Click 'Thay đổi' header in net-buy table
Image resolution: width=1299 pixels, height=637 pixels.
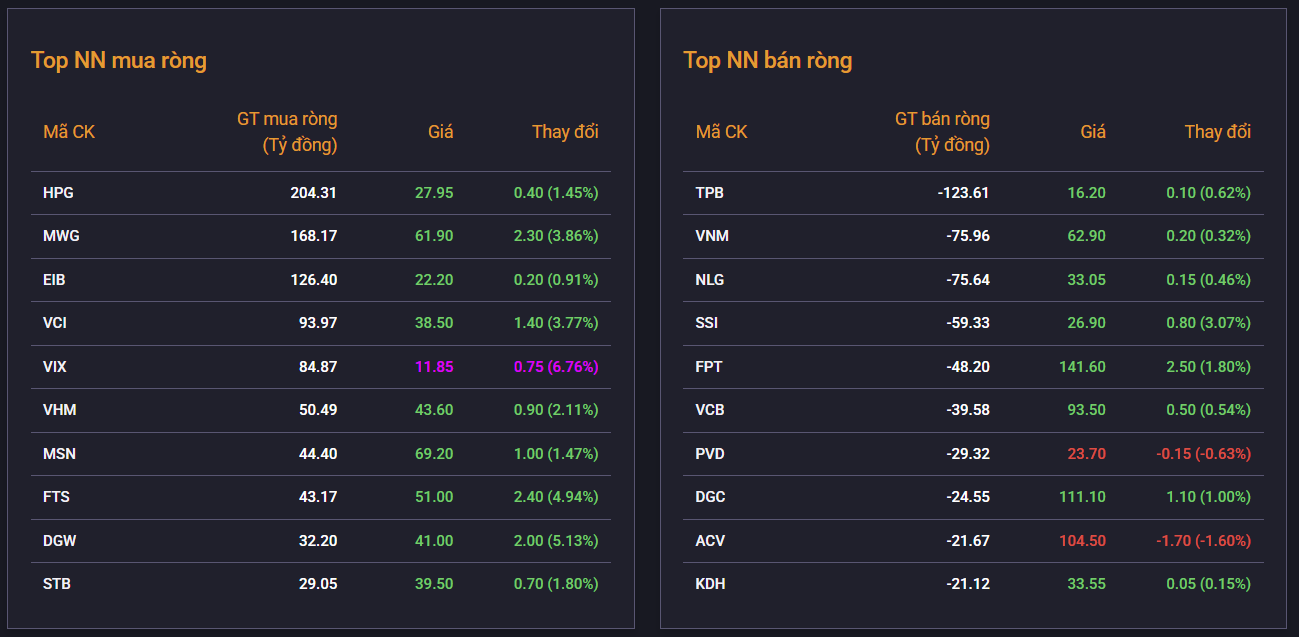point(565,132)
